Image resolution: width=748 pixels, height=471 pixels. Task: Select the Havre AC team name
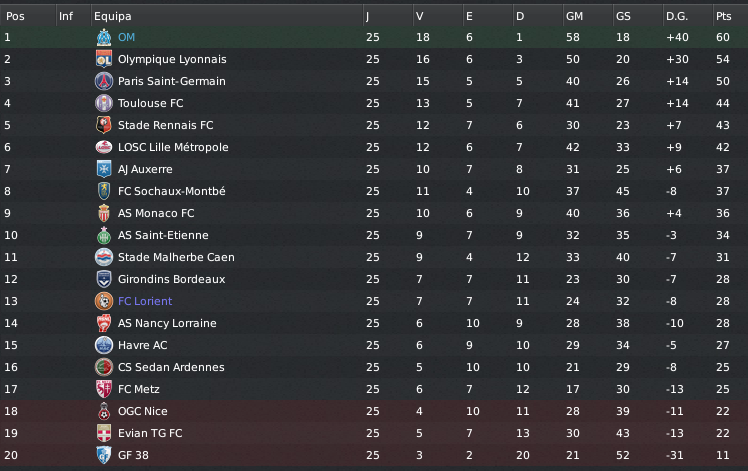pos(144,345)
